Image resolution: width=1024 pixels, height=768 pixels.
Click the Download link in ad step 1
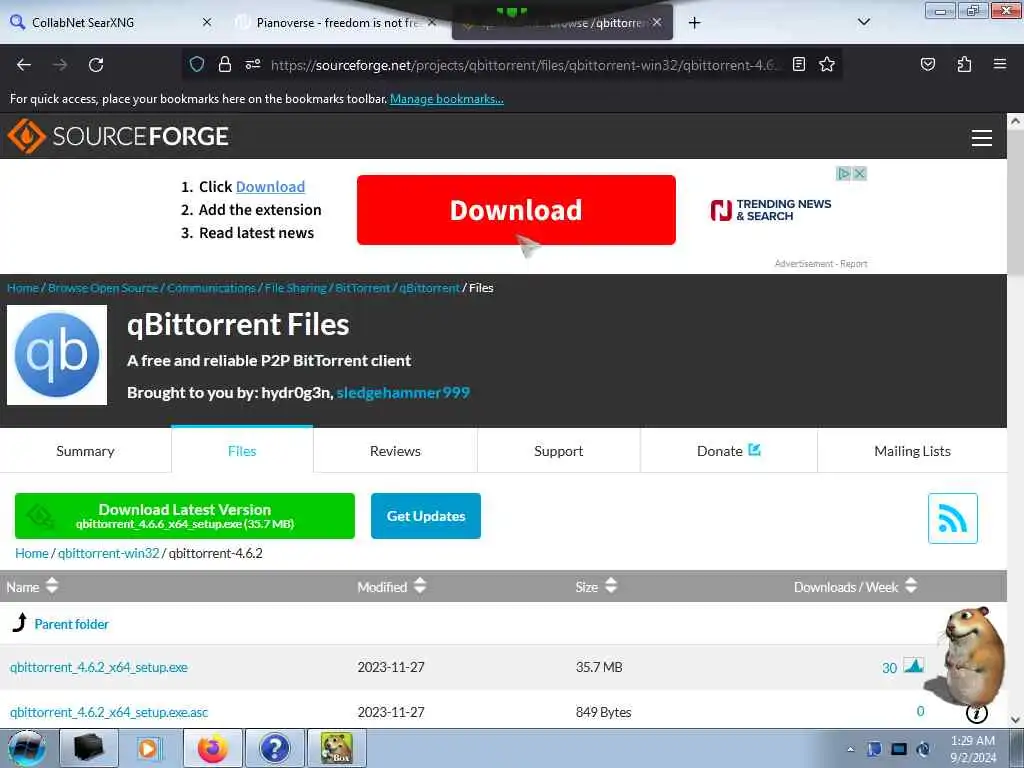270,187
